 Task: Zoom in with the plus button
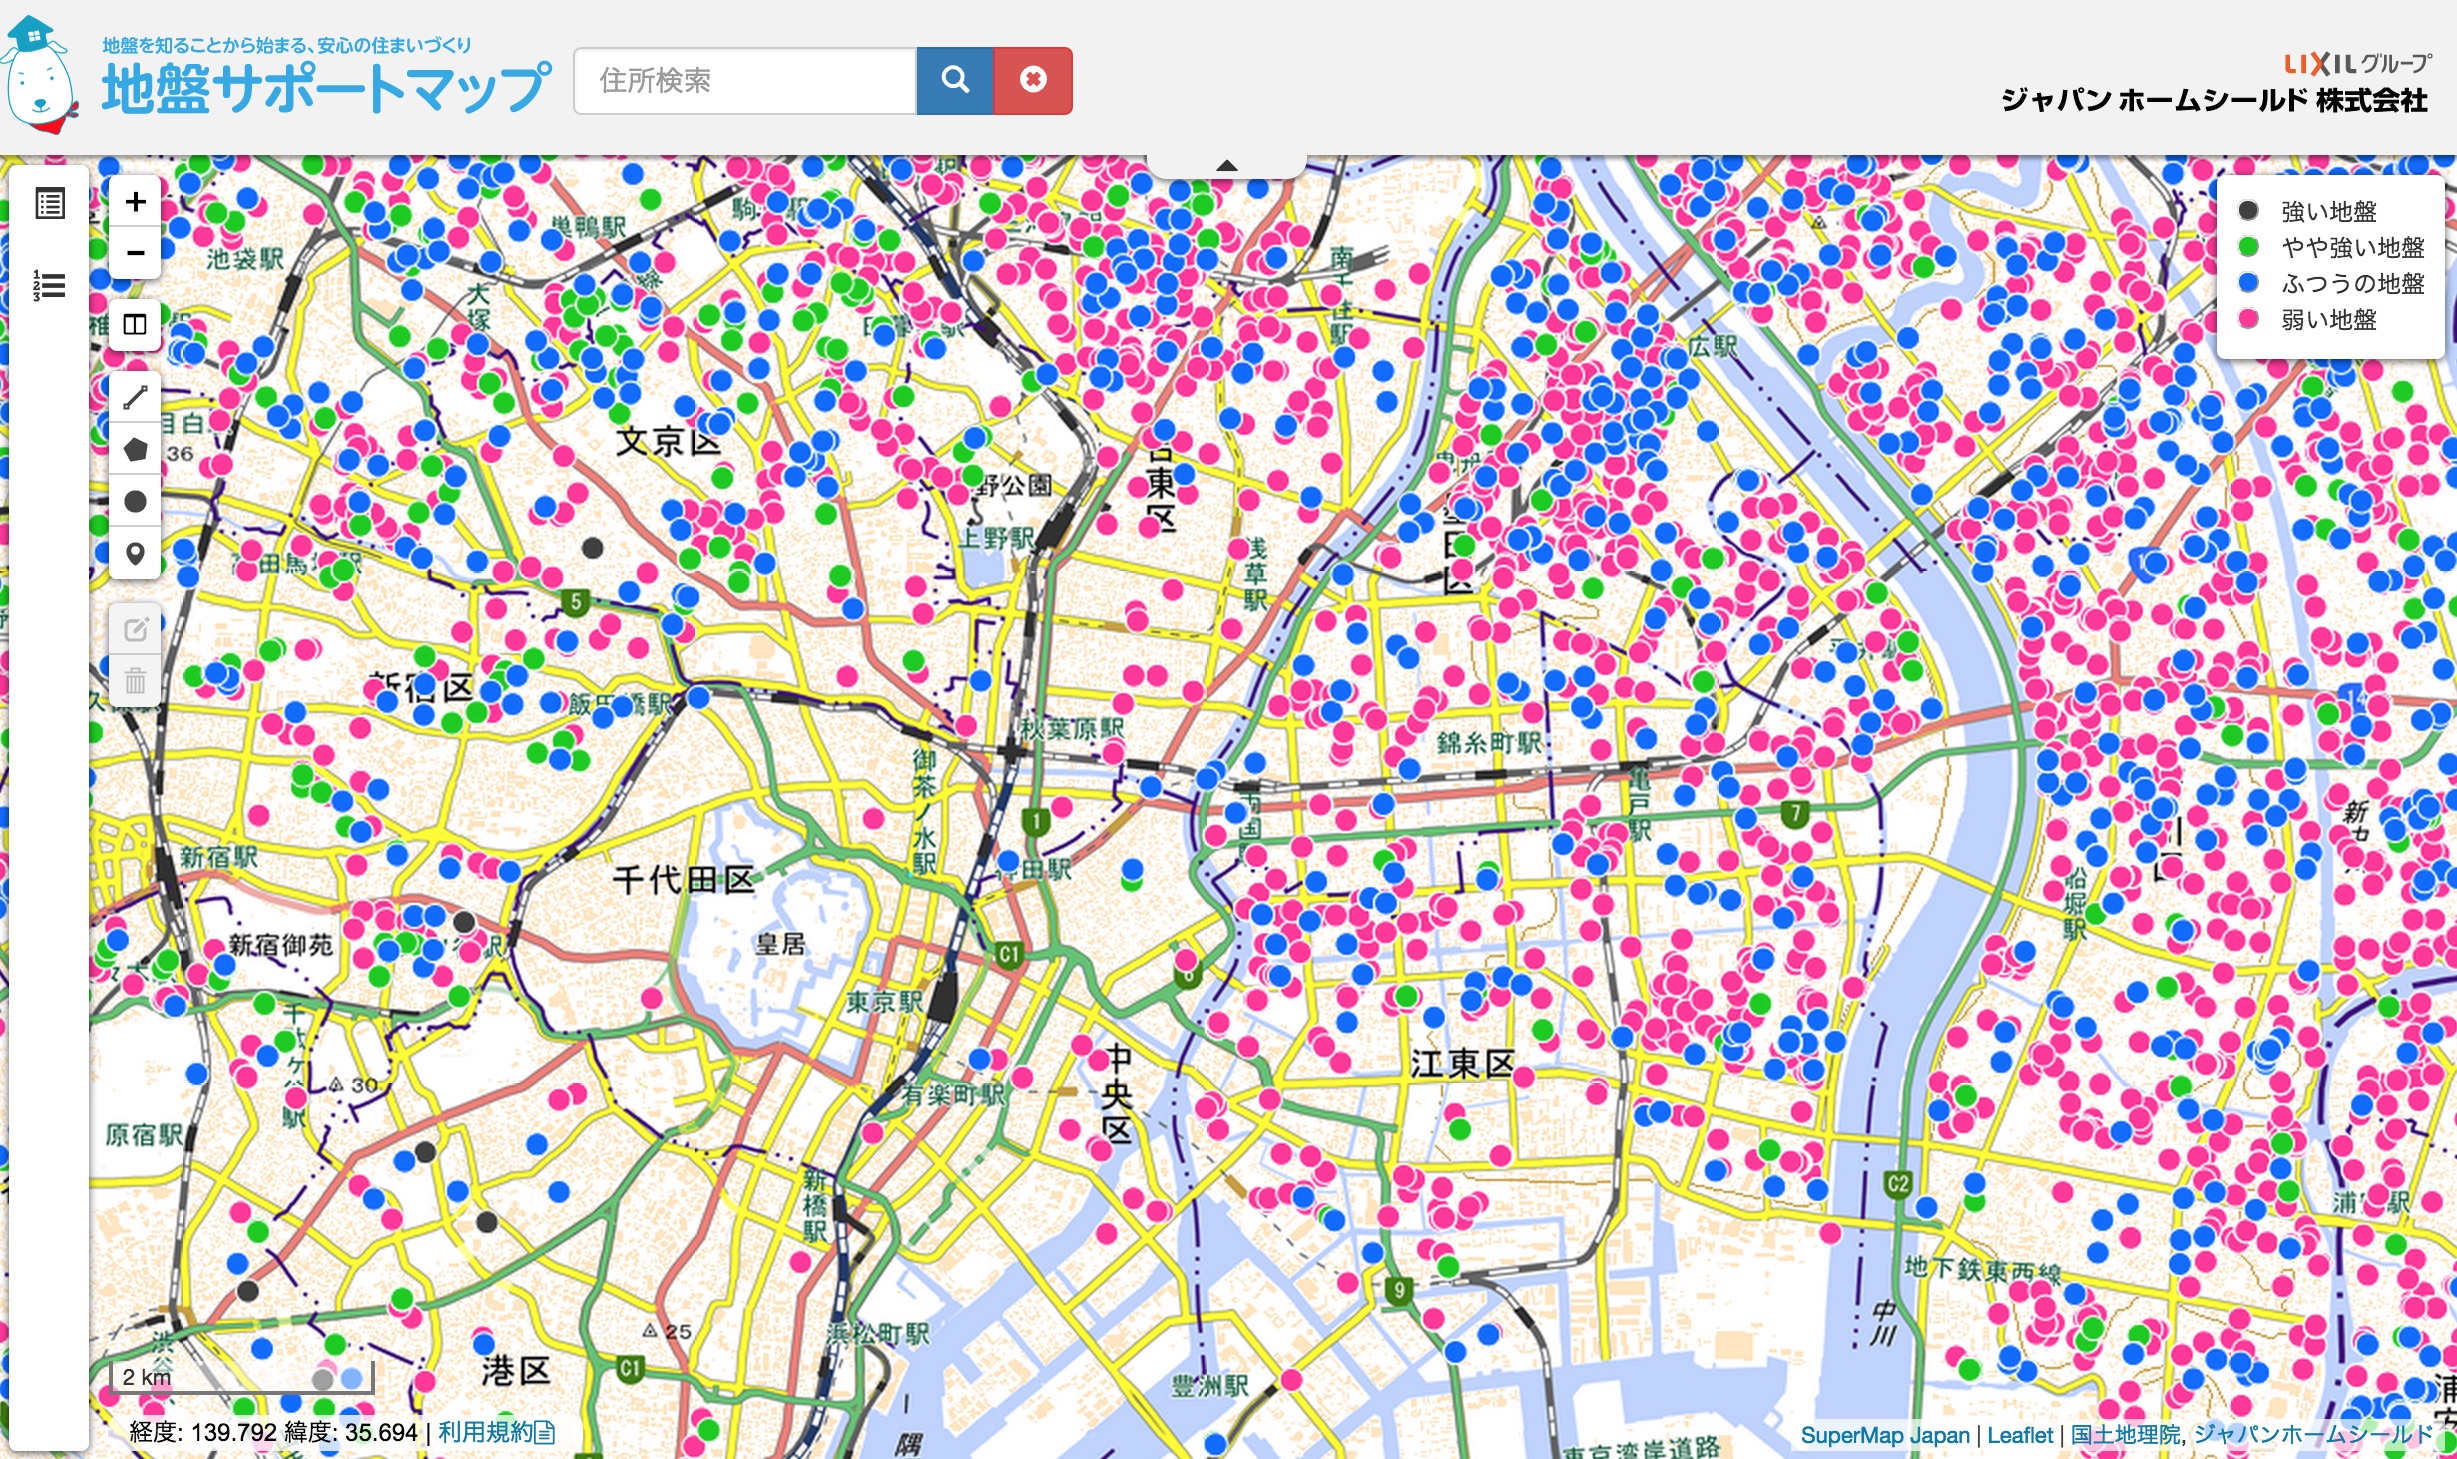pos(135,202)
